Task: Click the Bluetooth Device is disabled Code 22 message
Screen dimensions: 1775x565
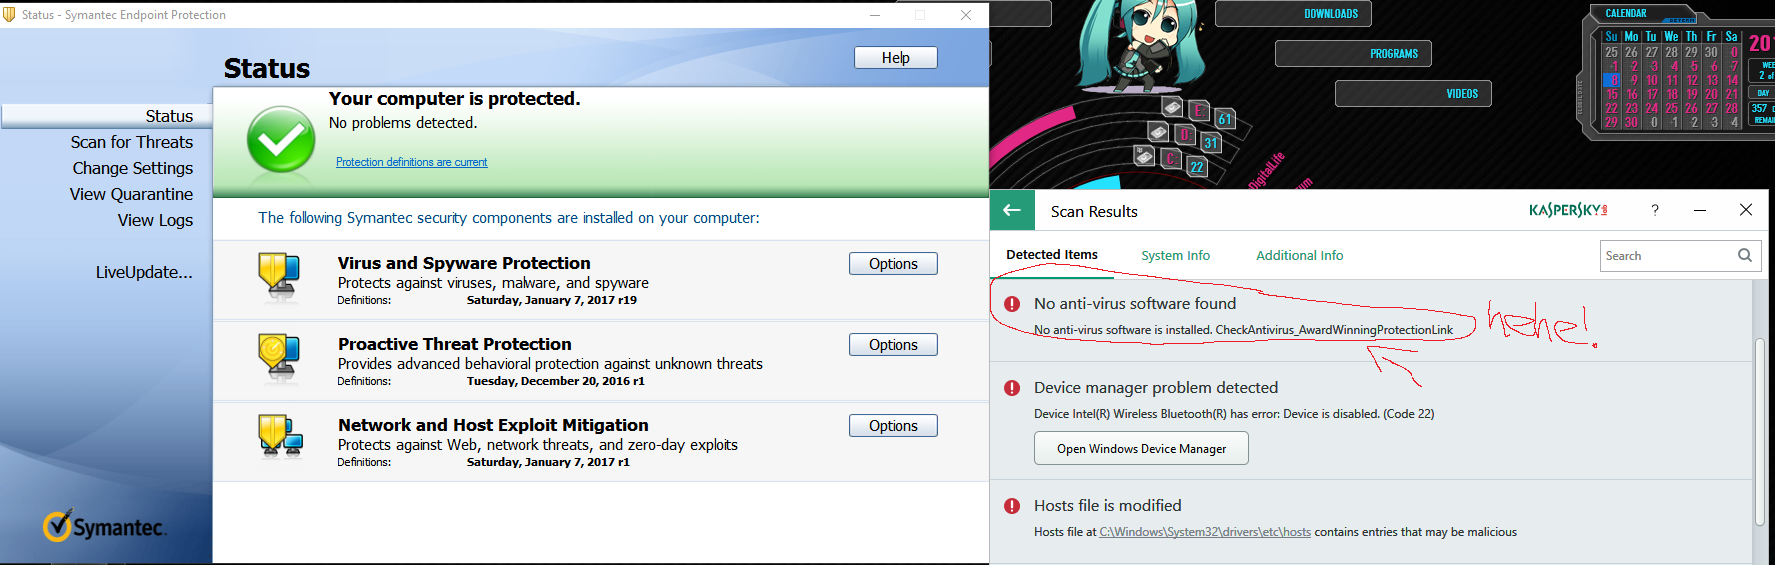Action: coord(1234,414)
